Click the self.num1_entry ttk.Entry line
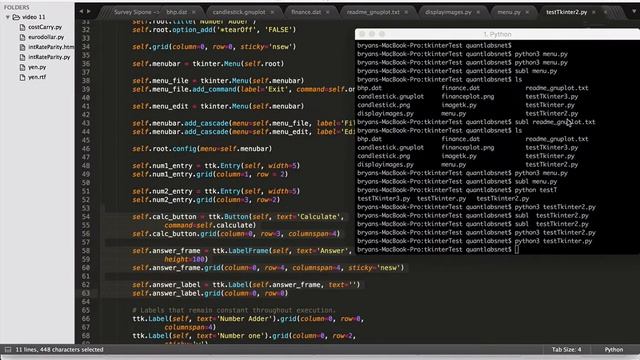This screenshot has height=360, width=640. tap(216, 166)
